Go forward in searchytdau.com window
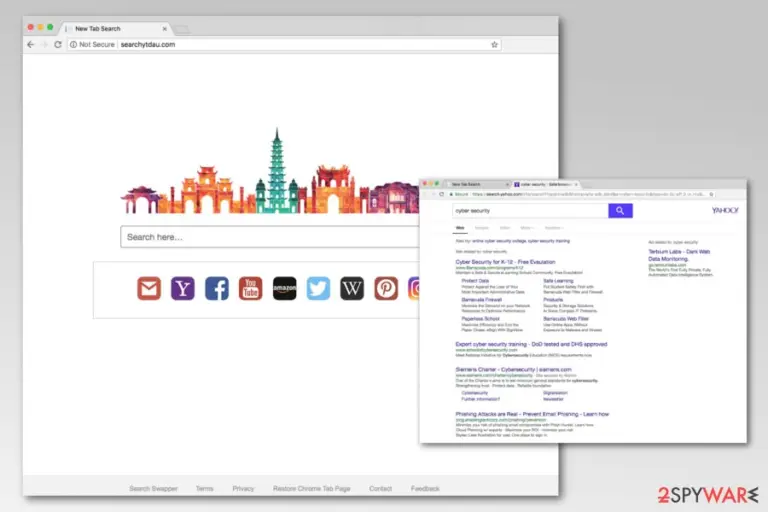This screenshot has width=768, height=512. click(x=44, y=45)
